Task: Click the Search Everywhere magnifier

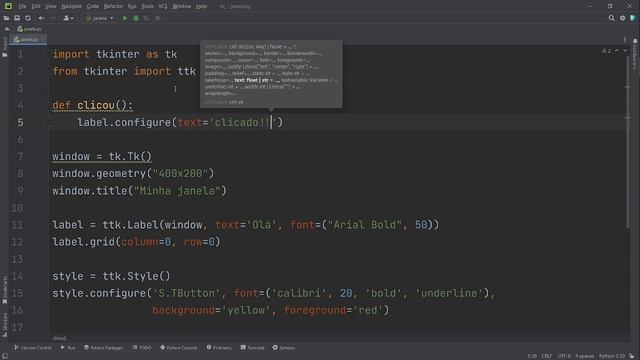Action: click(611, 18)
